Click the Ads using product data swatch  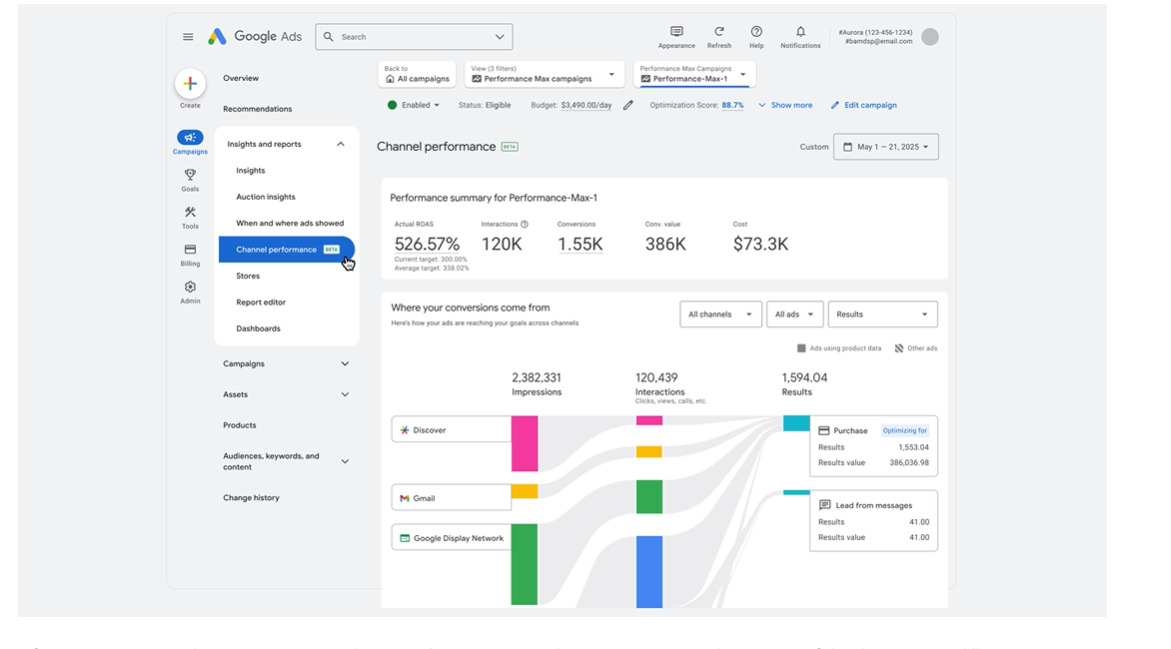[x=801, y=348]
